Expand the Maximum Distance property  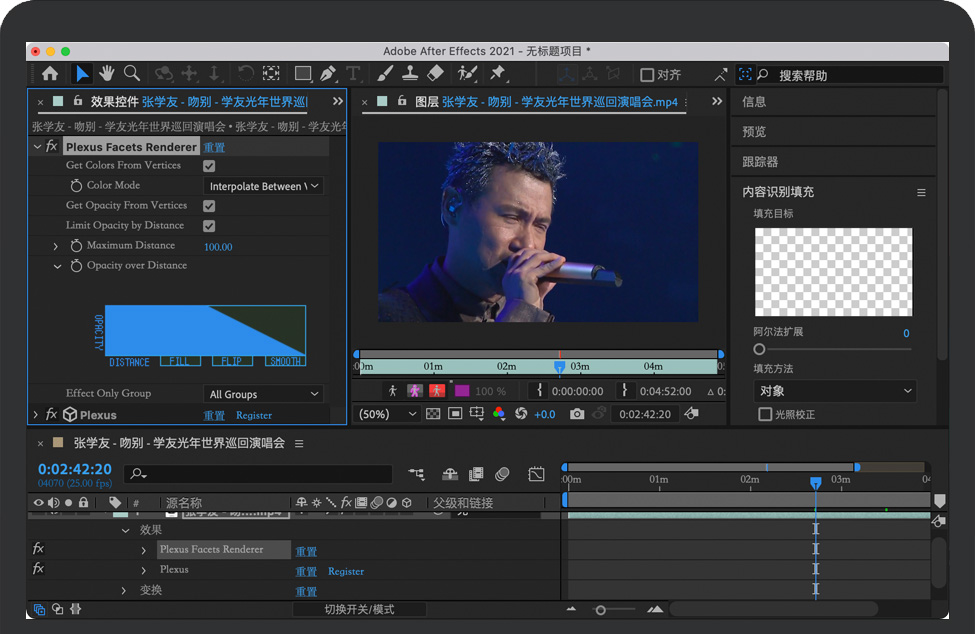[x=57, y=246]
